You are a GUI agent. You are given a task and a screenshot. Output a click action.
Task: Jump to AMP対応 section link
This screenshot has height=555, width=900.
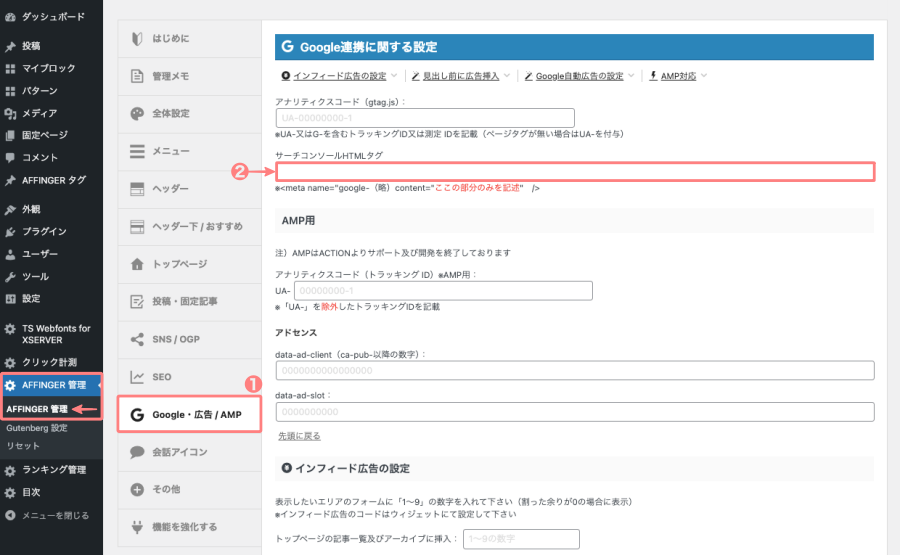coord(678,76)
